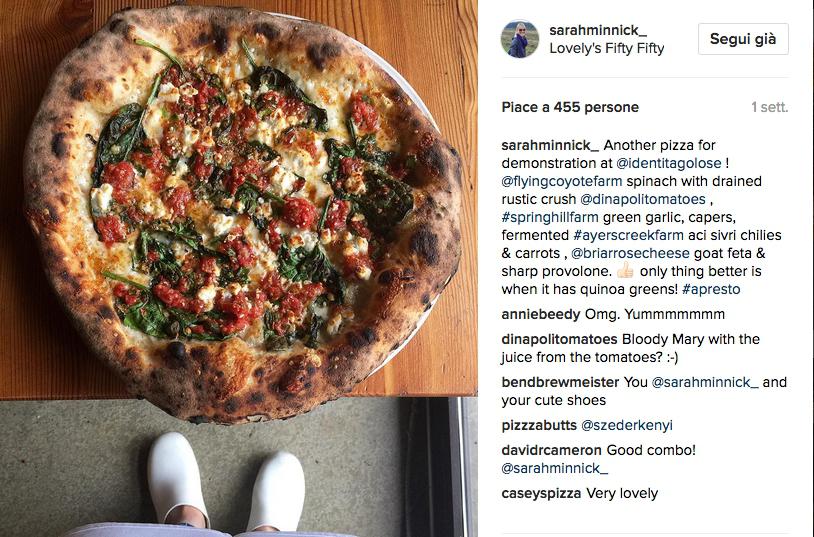Open commenter anniebeedy's profile
Image resolution: width=814 pixels, height=537 pixels.
(x=541, y=314)
